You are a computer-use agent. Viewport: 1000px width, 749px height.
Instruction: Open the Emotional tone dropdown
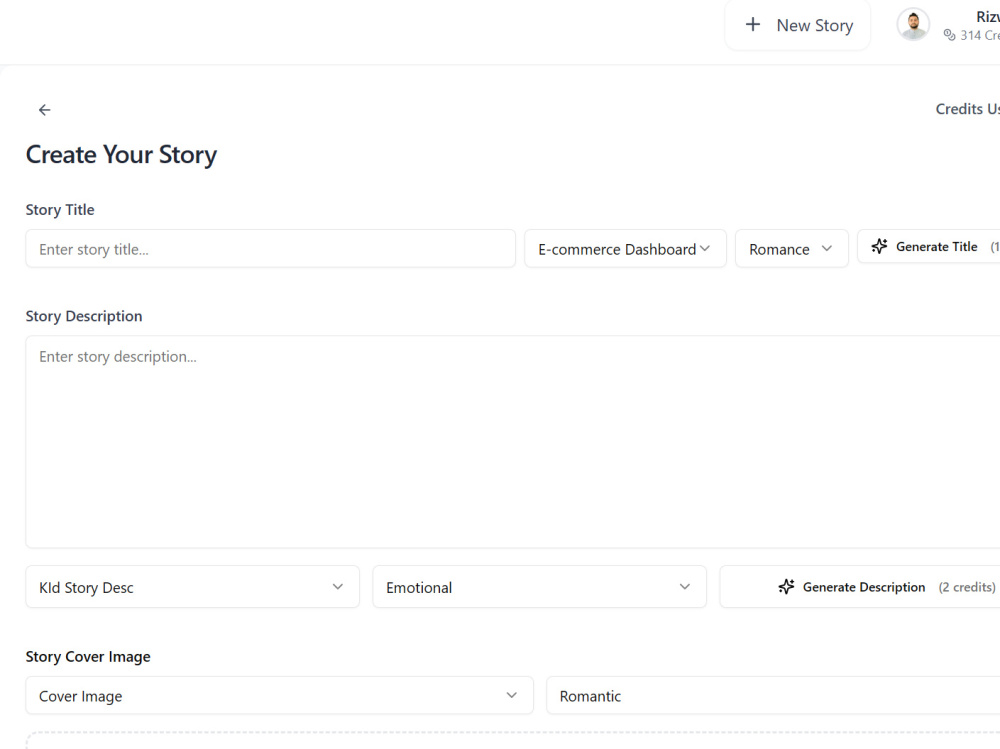tap(539, 587)
